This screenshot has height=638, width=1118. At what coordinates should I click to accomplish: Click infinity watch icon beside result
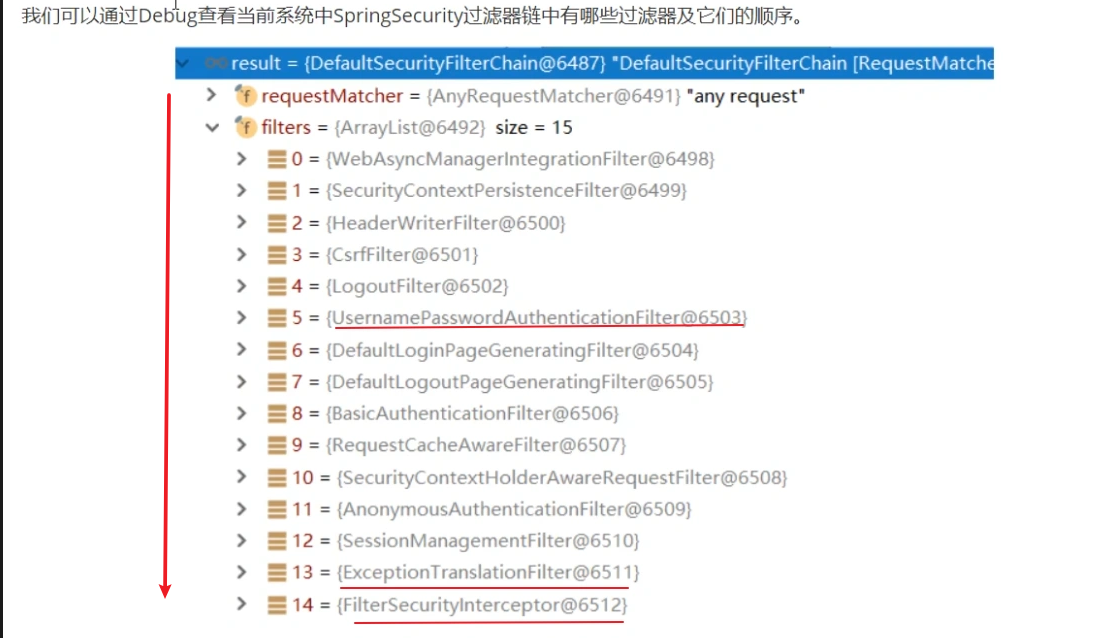pos(214,63)
